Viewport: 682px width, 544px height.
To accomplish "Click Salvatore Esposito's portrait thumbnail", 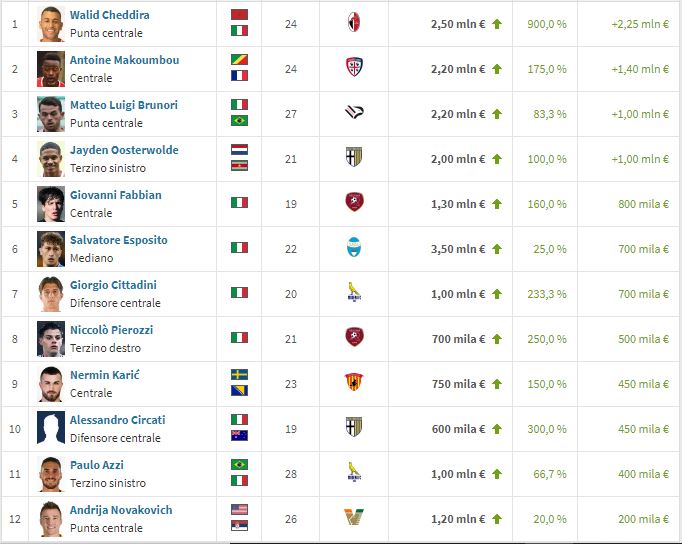I will coord(51,248).
